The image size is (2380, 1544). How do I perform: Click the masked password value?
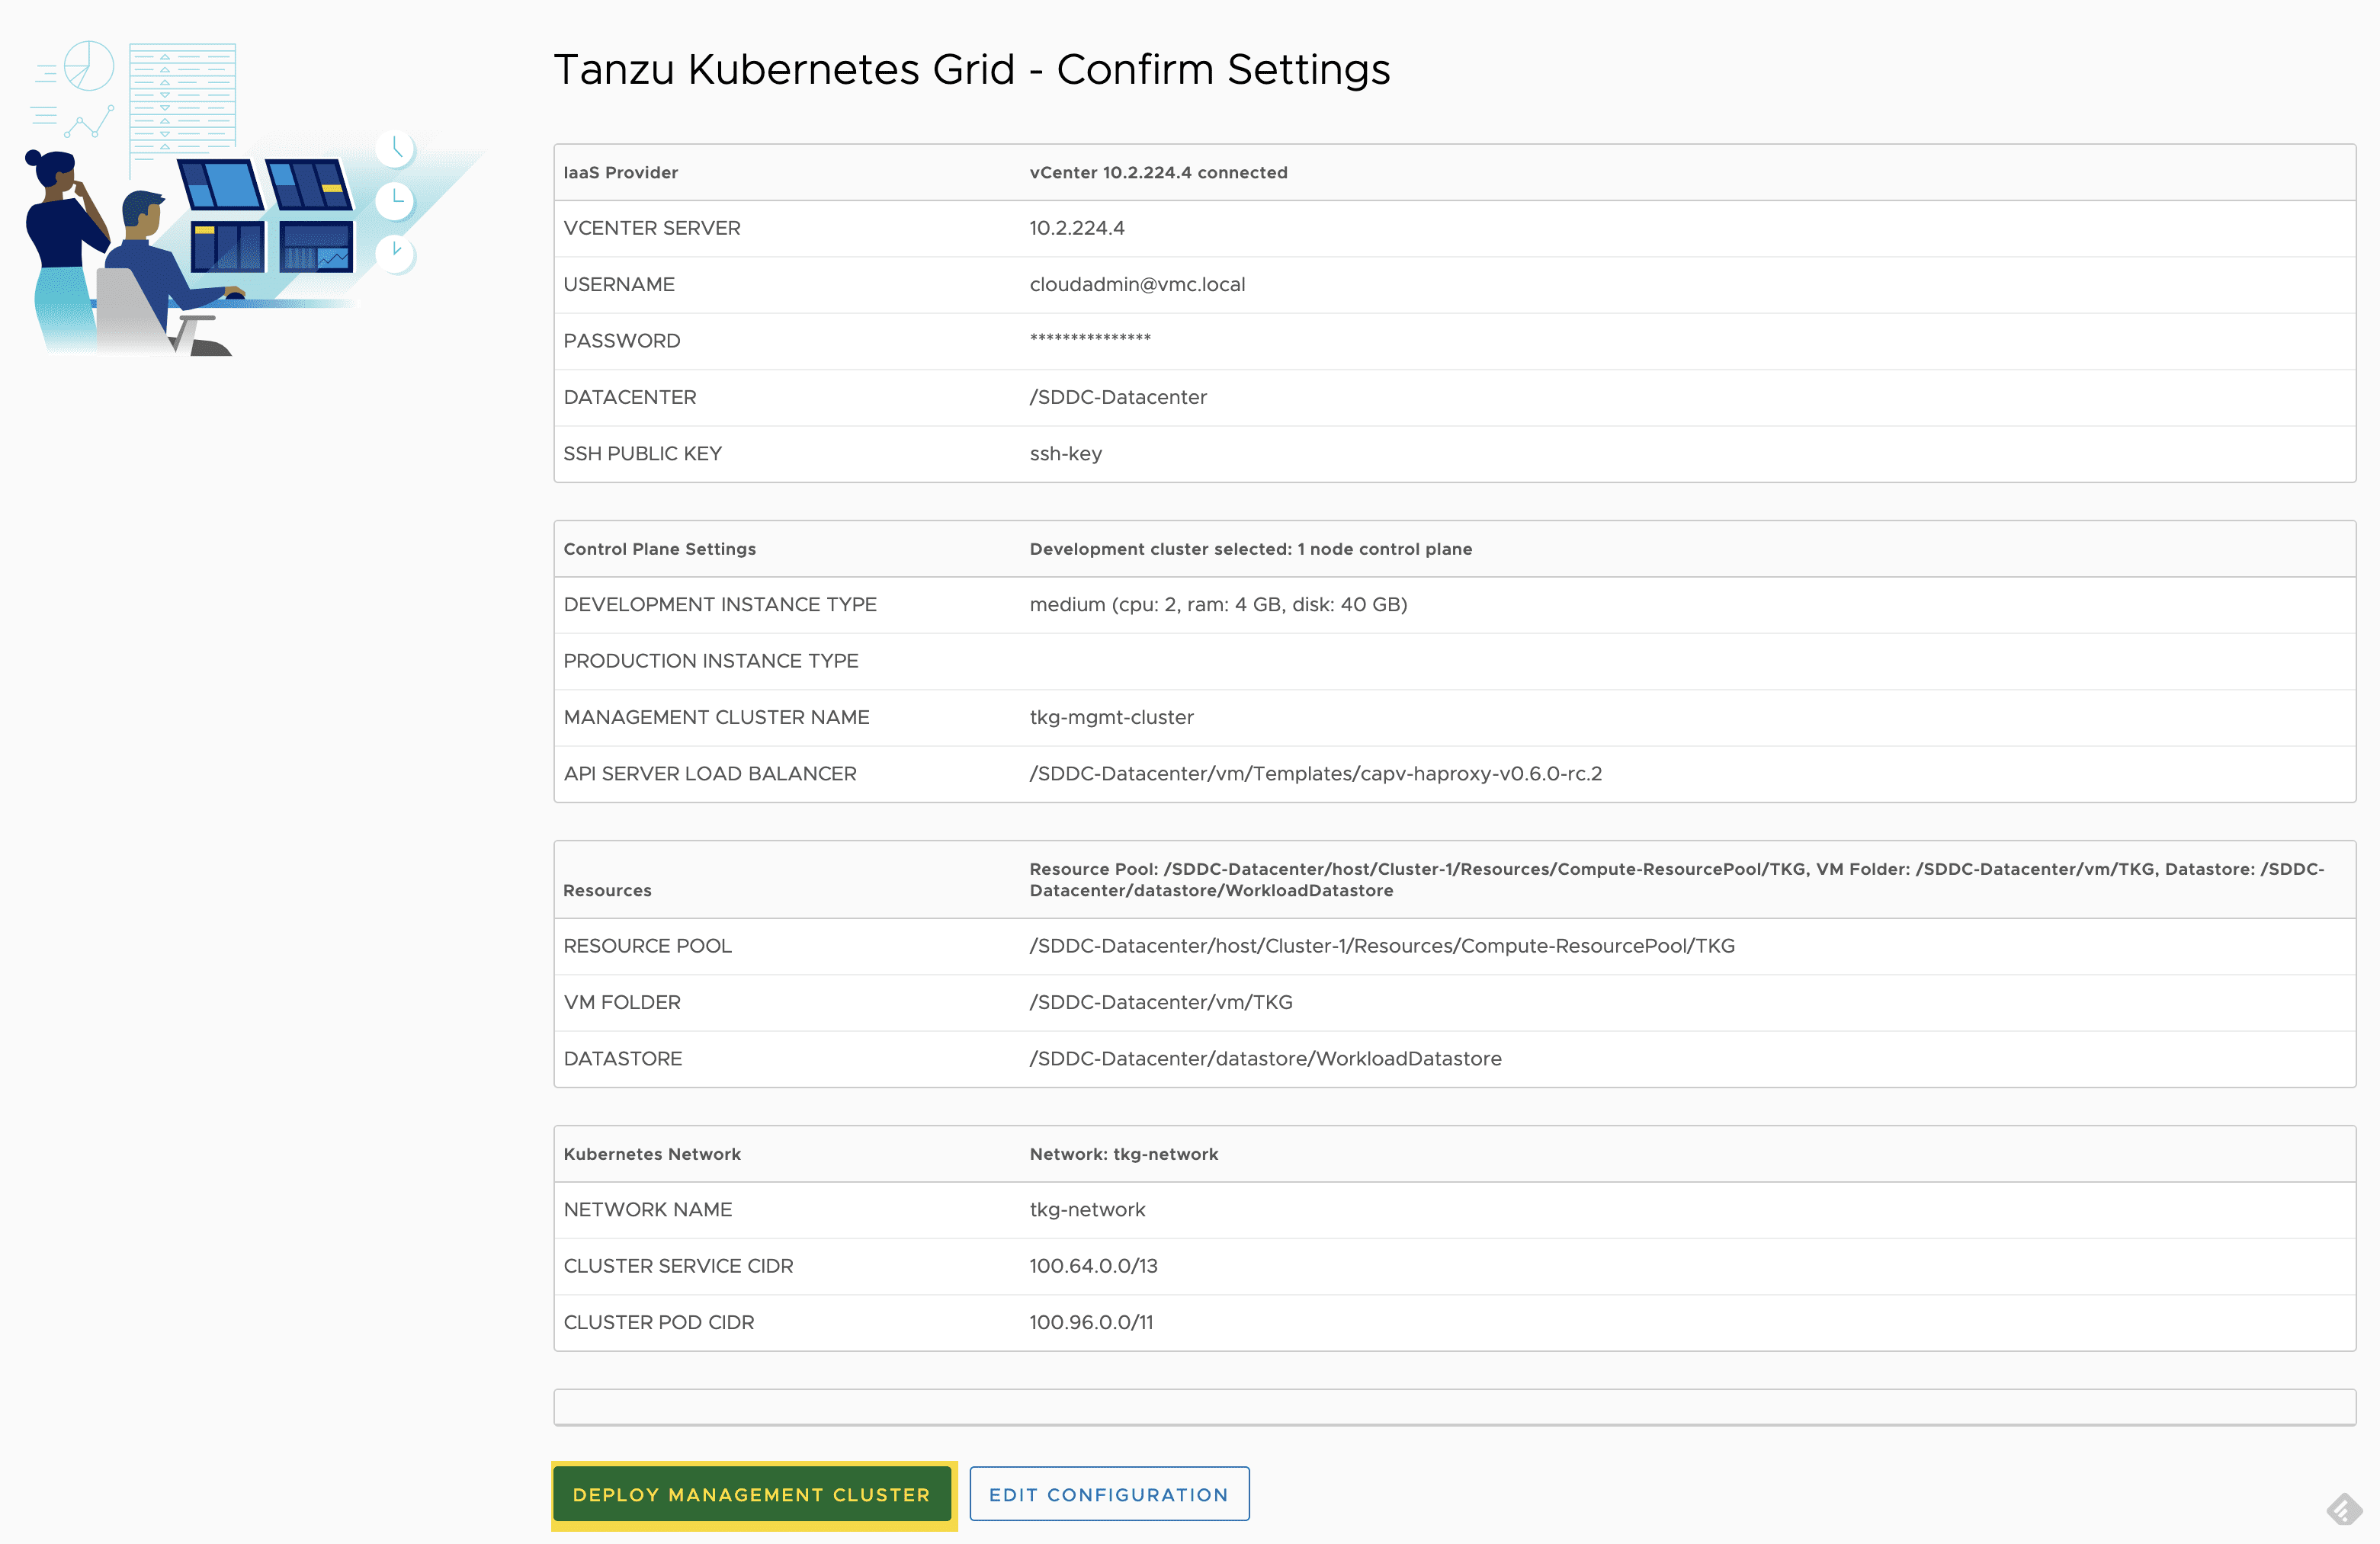click(x=1090, y=339)
